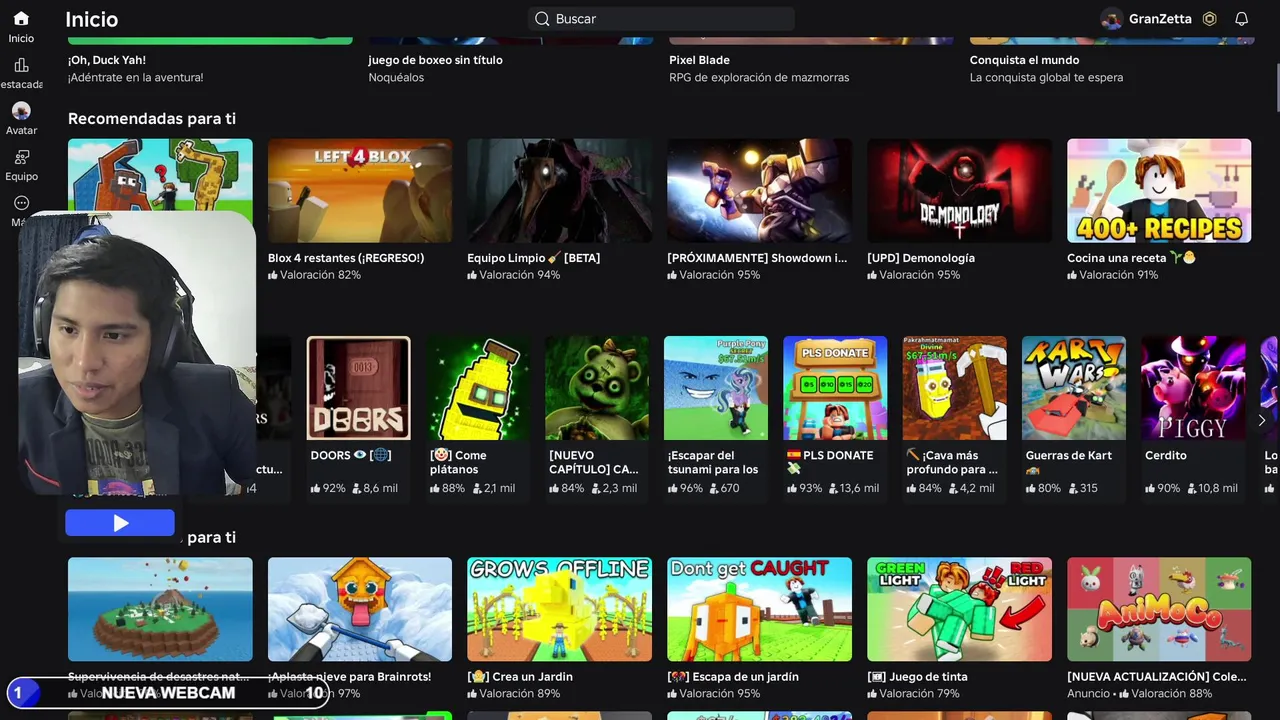
Task: Open the Showdown game thumbnail
Action: pyautogui.click(x=760, y=191)
